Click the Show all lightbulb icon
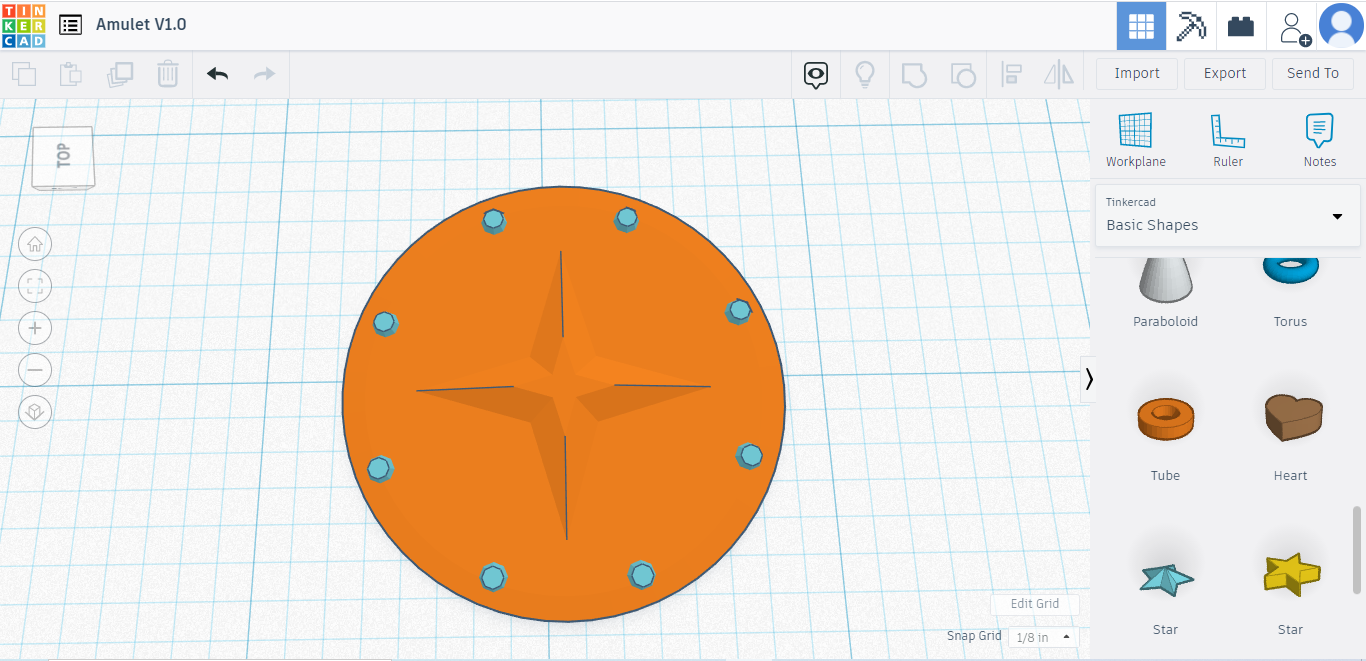 [x=865, y=74]
